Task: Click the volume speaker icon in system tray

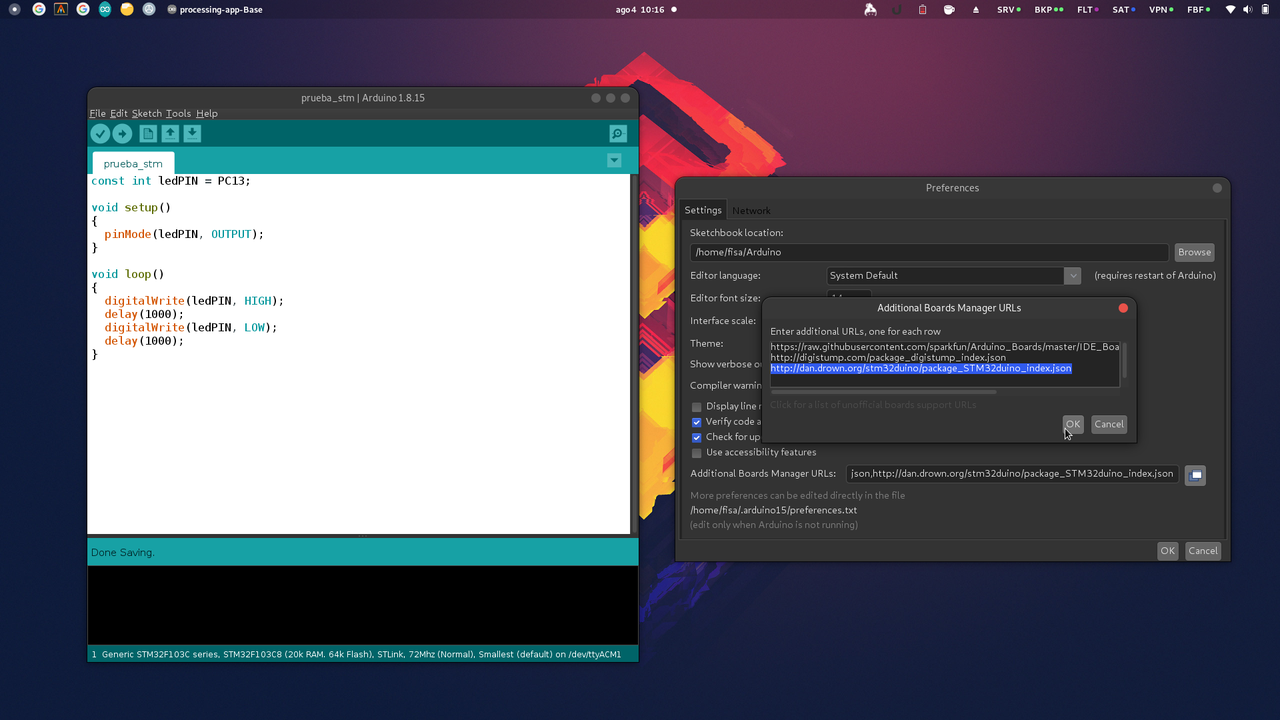Action: click(1248, 9)
